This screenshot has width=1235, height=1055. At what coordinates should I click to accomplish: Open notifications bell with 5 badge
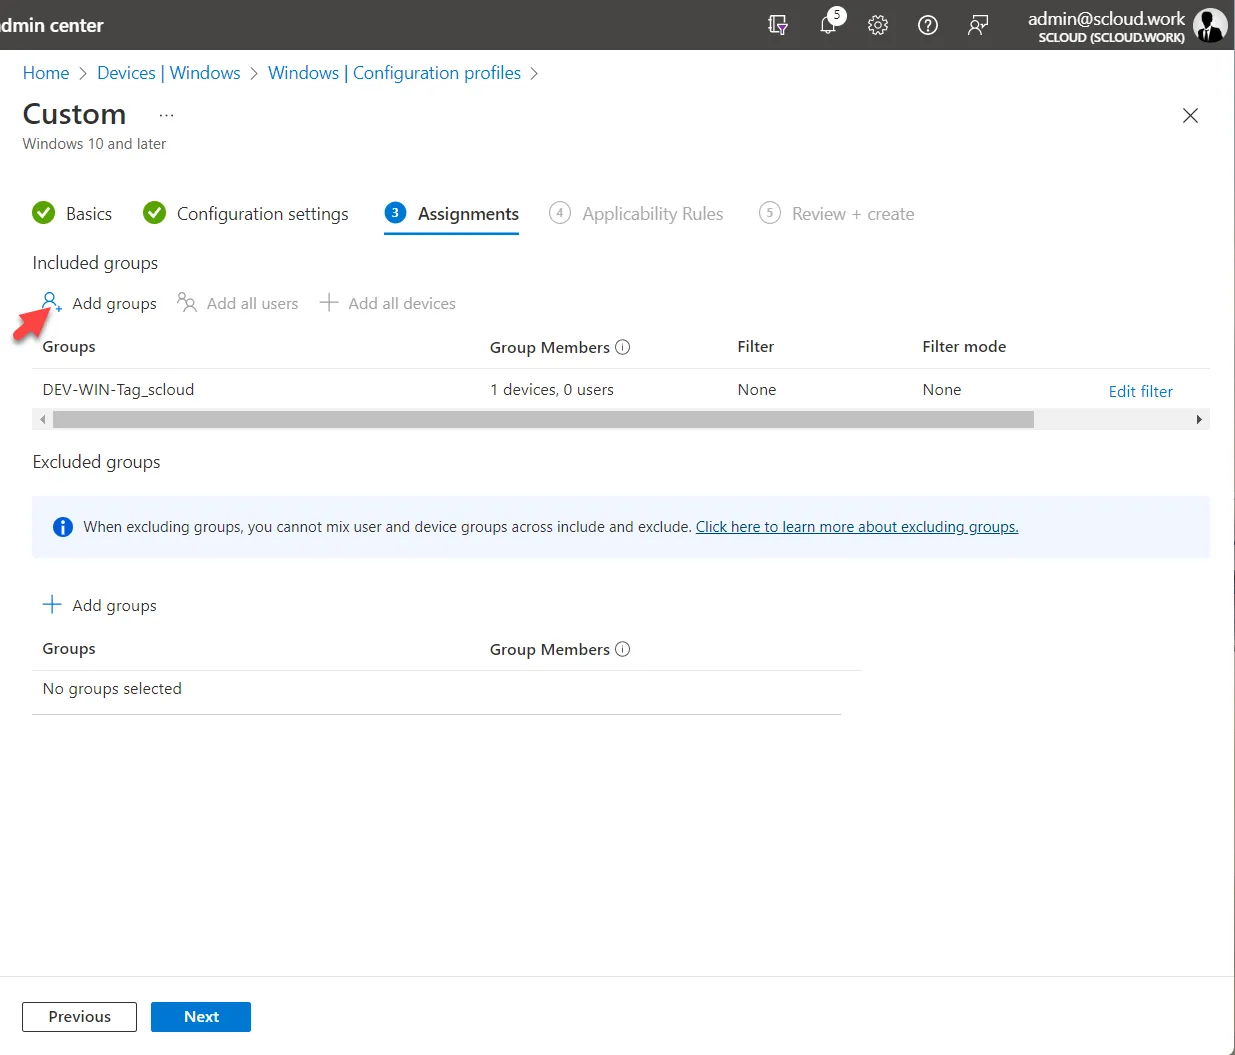click(829, 24)
